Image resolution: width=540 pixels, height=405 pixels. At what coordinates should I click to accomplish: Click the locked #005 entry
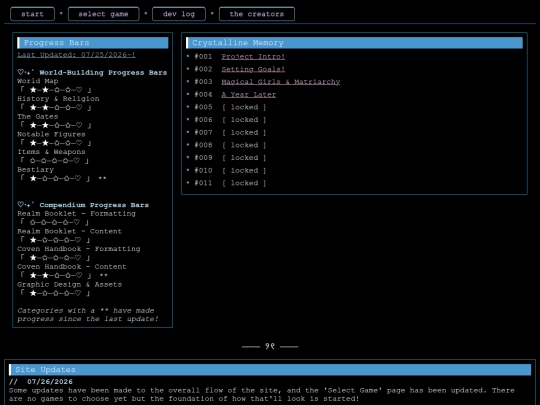click(x=244, y=107)
